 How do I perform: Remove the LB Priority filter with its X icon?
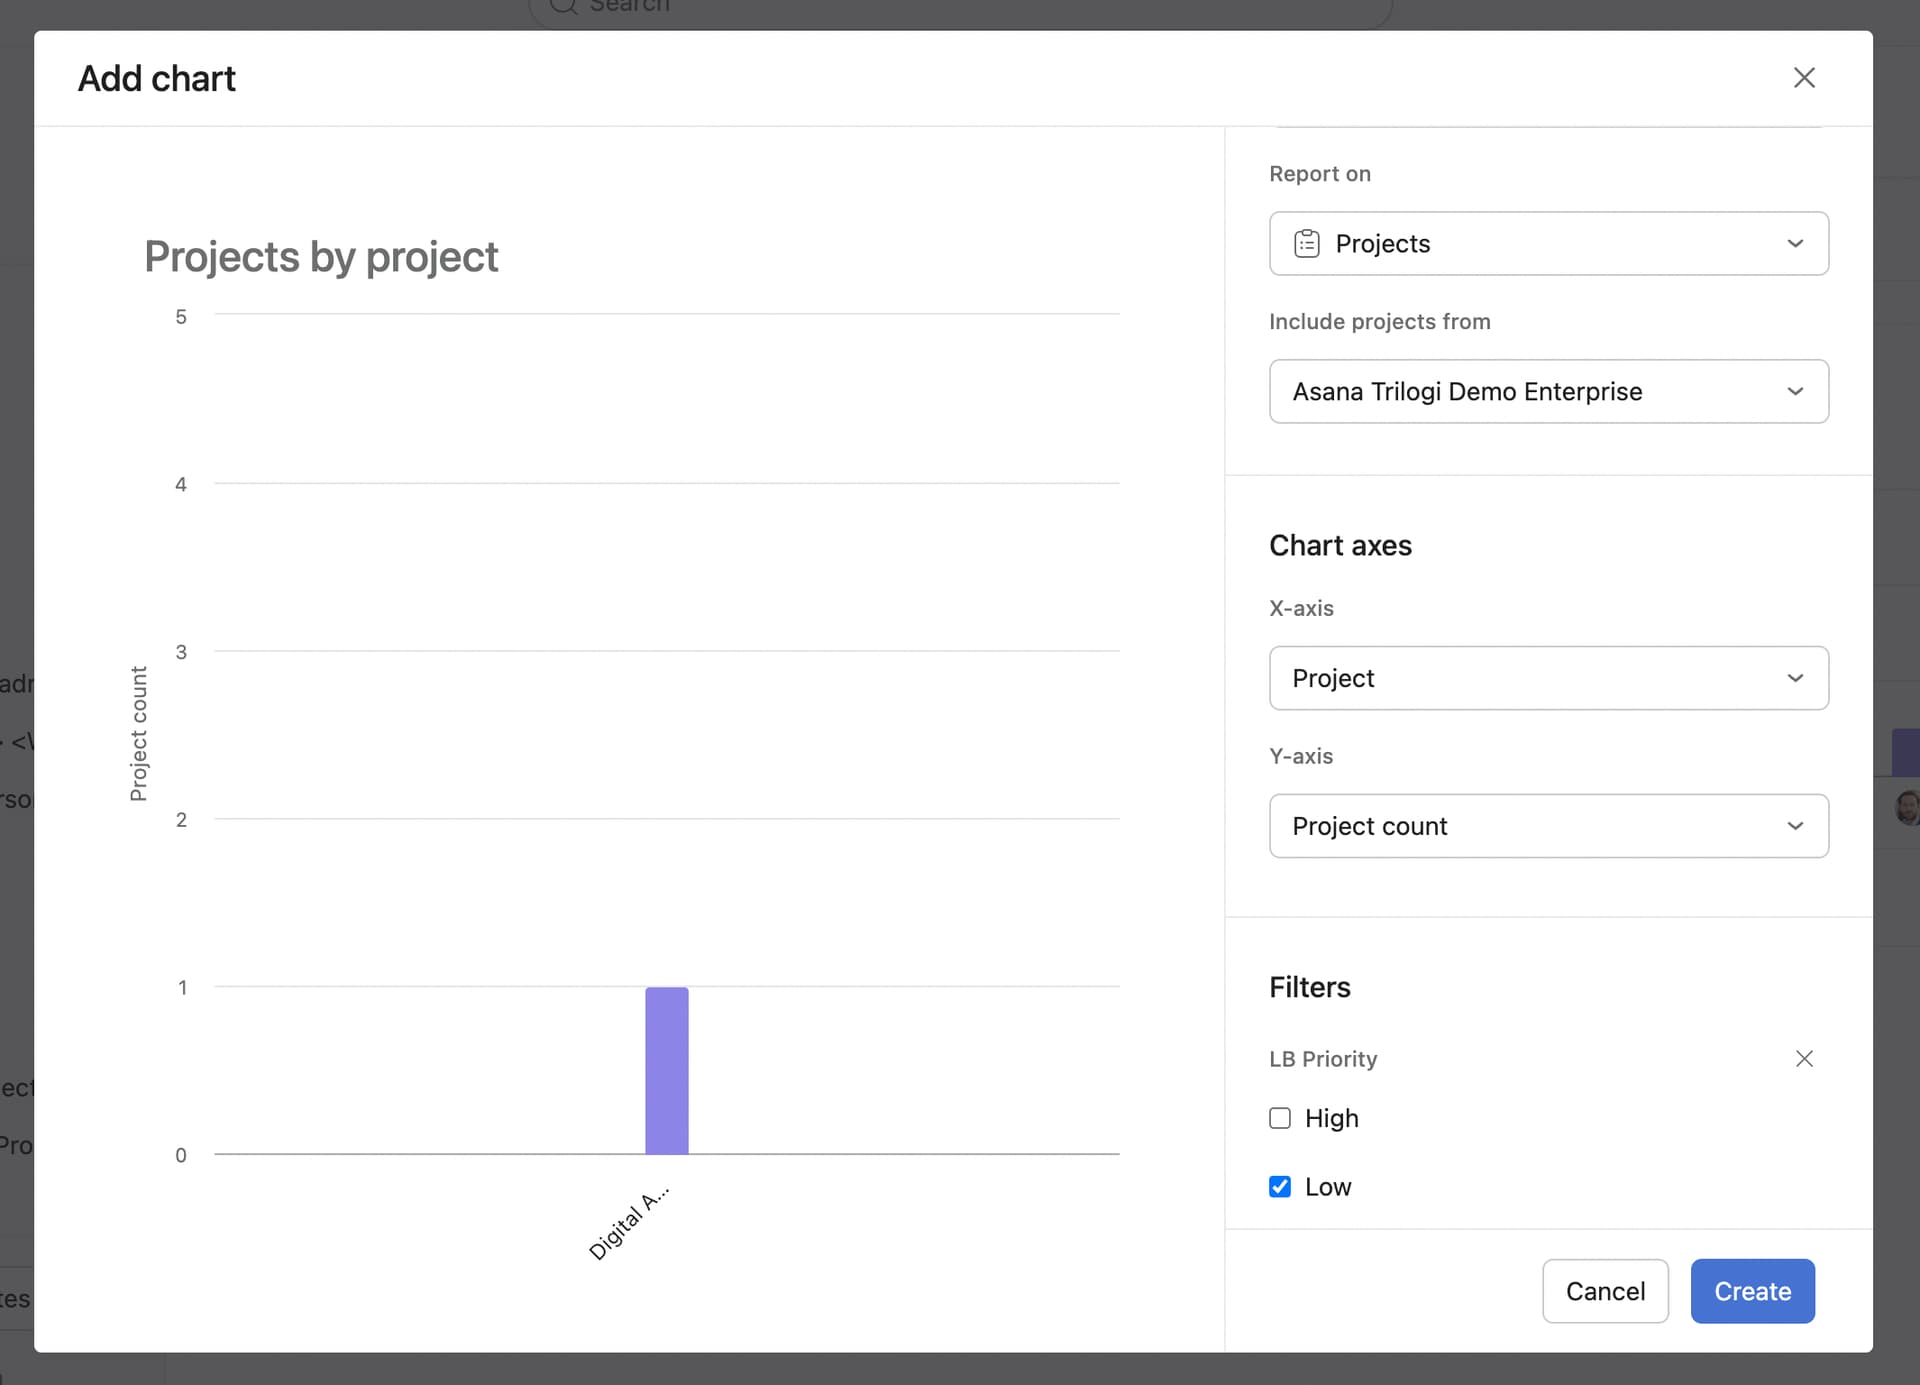coord(1804,1058)
